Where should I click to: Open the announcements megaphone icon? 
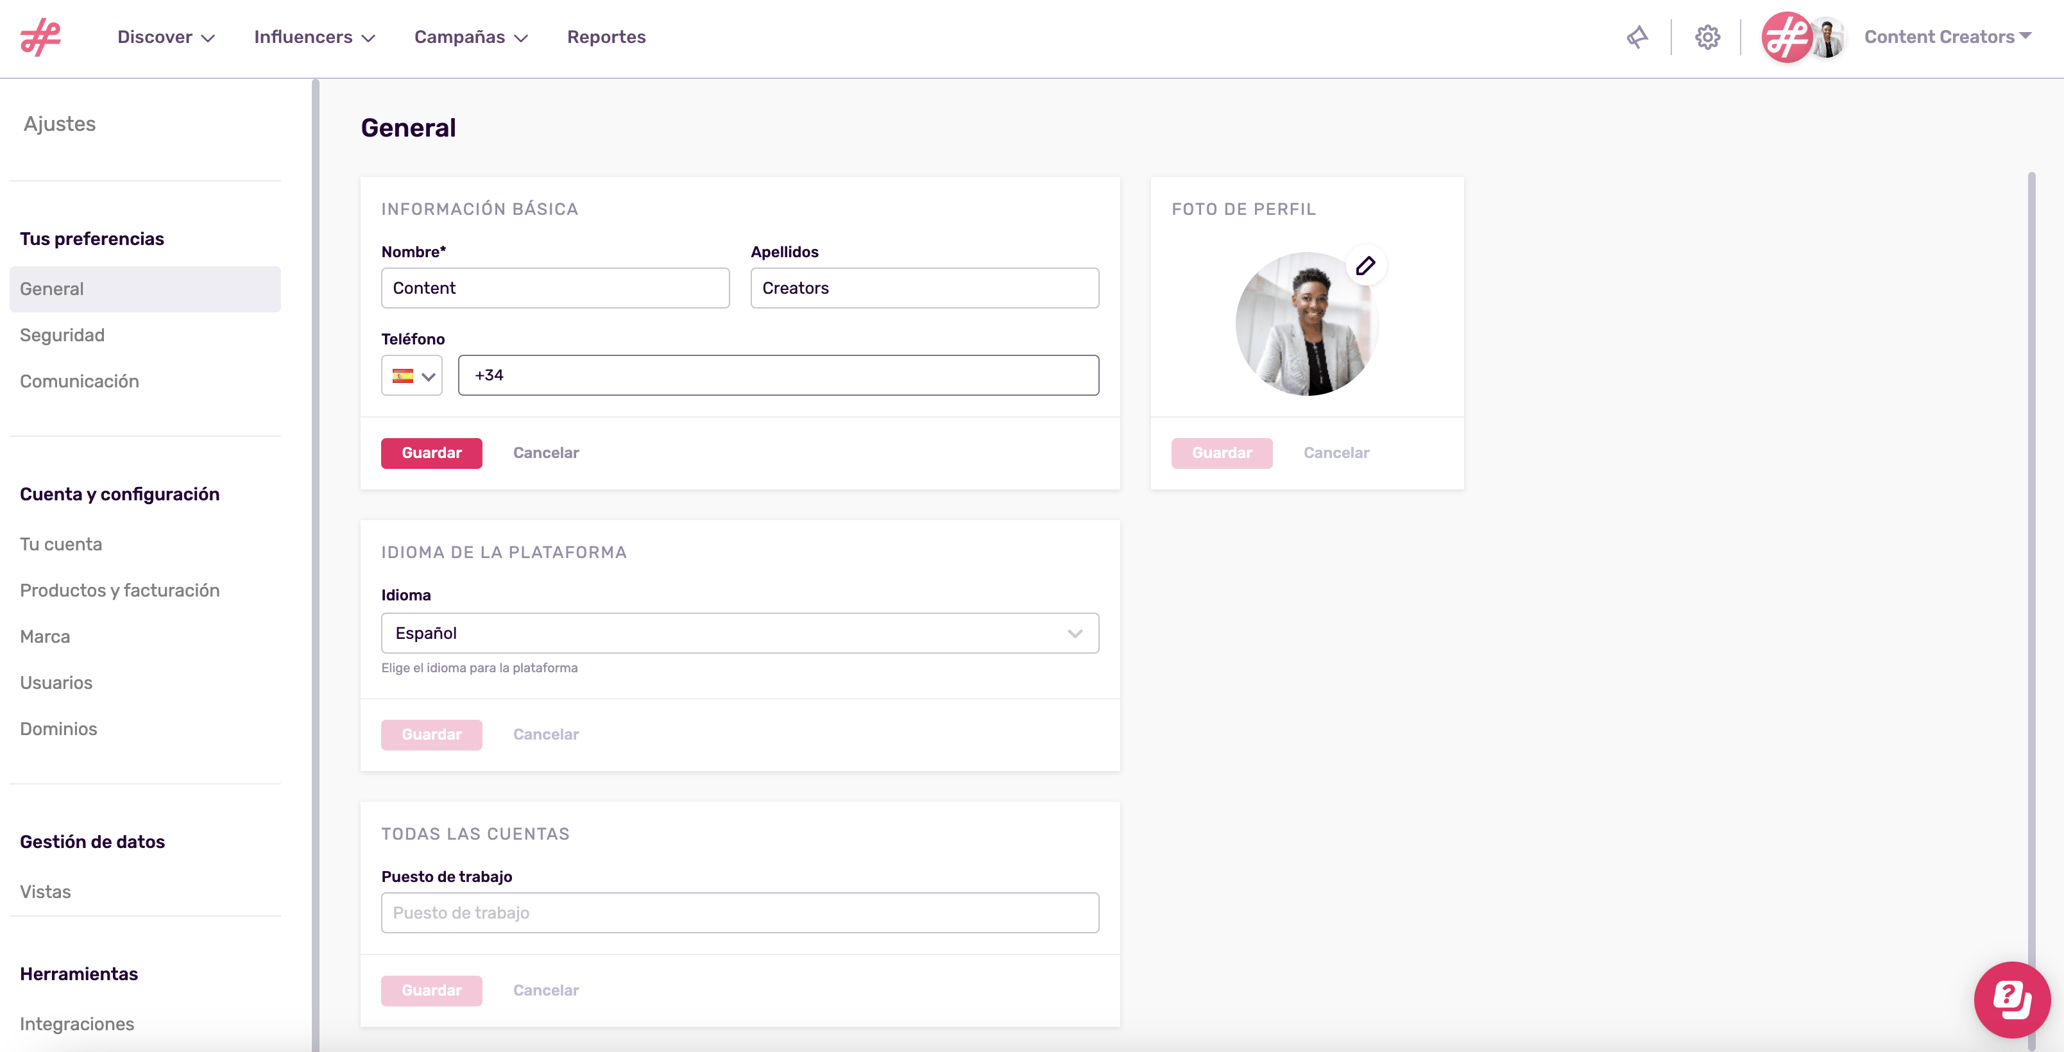[x=1637, y=38]
